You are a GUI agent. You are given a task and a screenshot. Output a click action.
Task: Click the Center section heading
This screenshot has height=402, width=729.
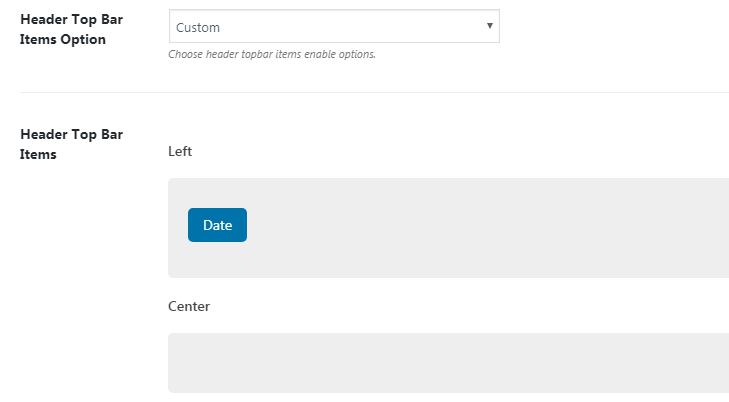pyautogui.click(x=189, y=306)
